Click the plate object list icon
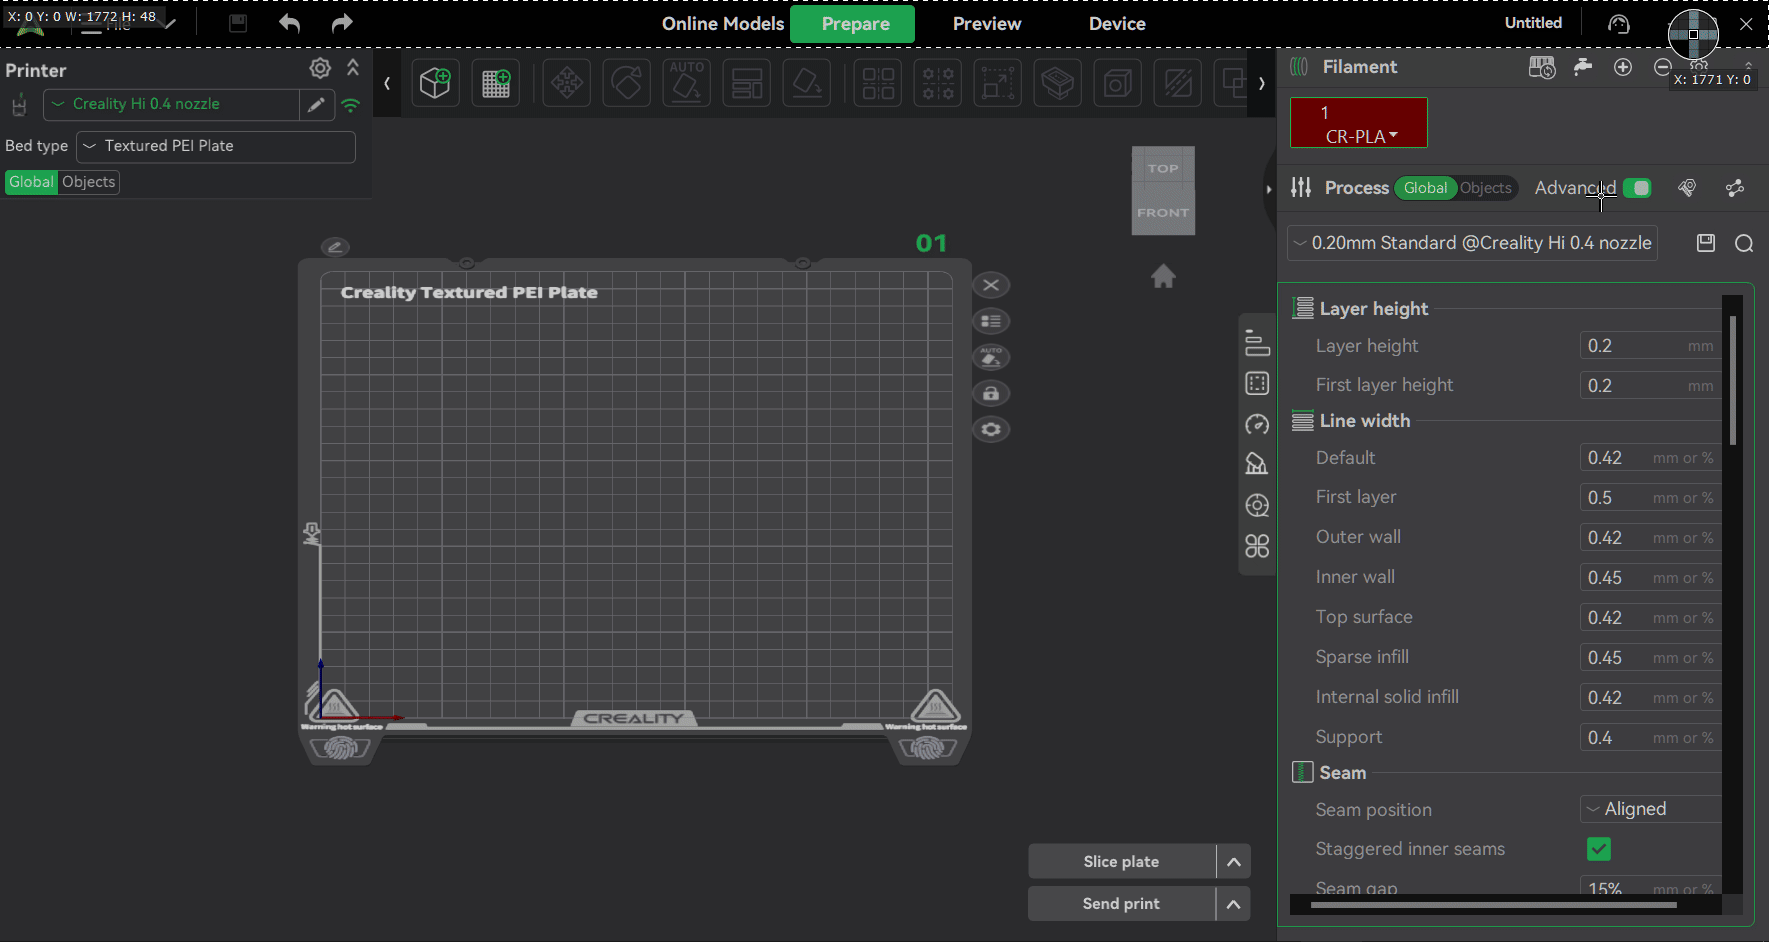 [x=991, y=321]
